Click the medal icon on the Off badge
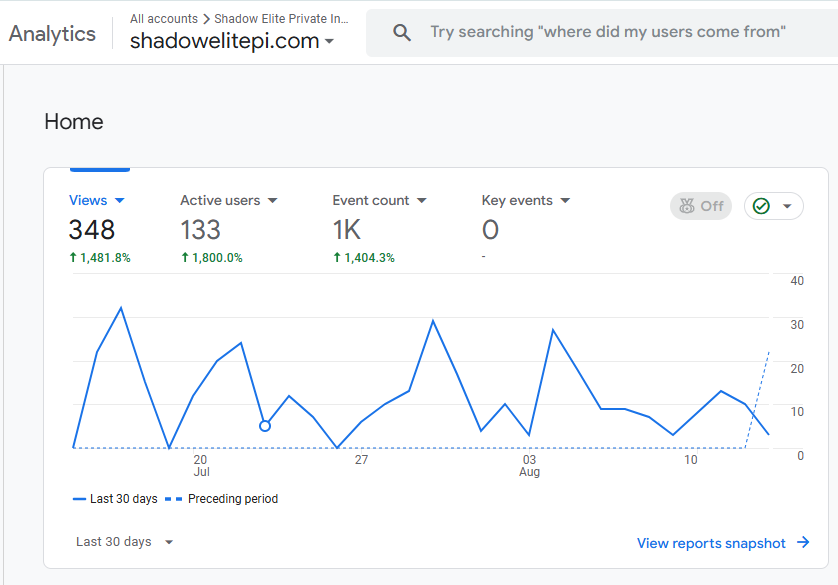Viewport: 838px width, 585px height. (x=686, y=206)
